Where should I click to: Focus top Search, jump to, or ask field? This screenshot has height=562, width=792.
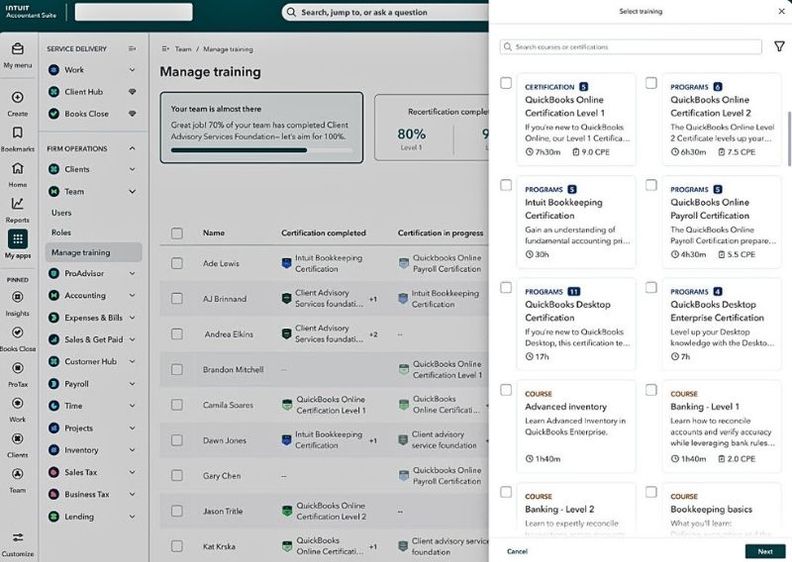385,12
